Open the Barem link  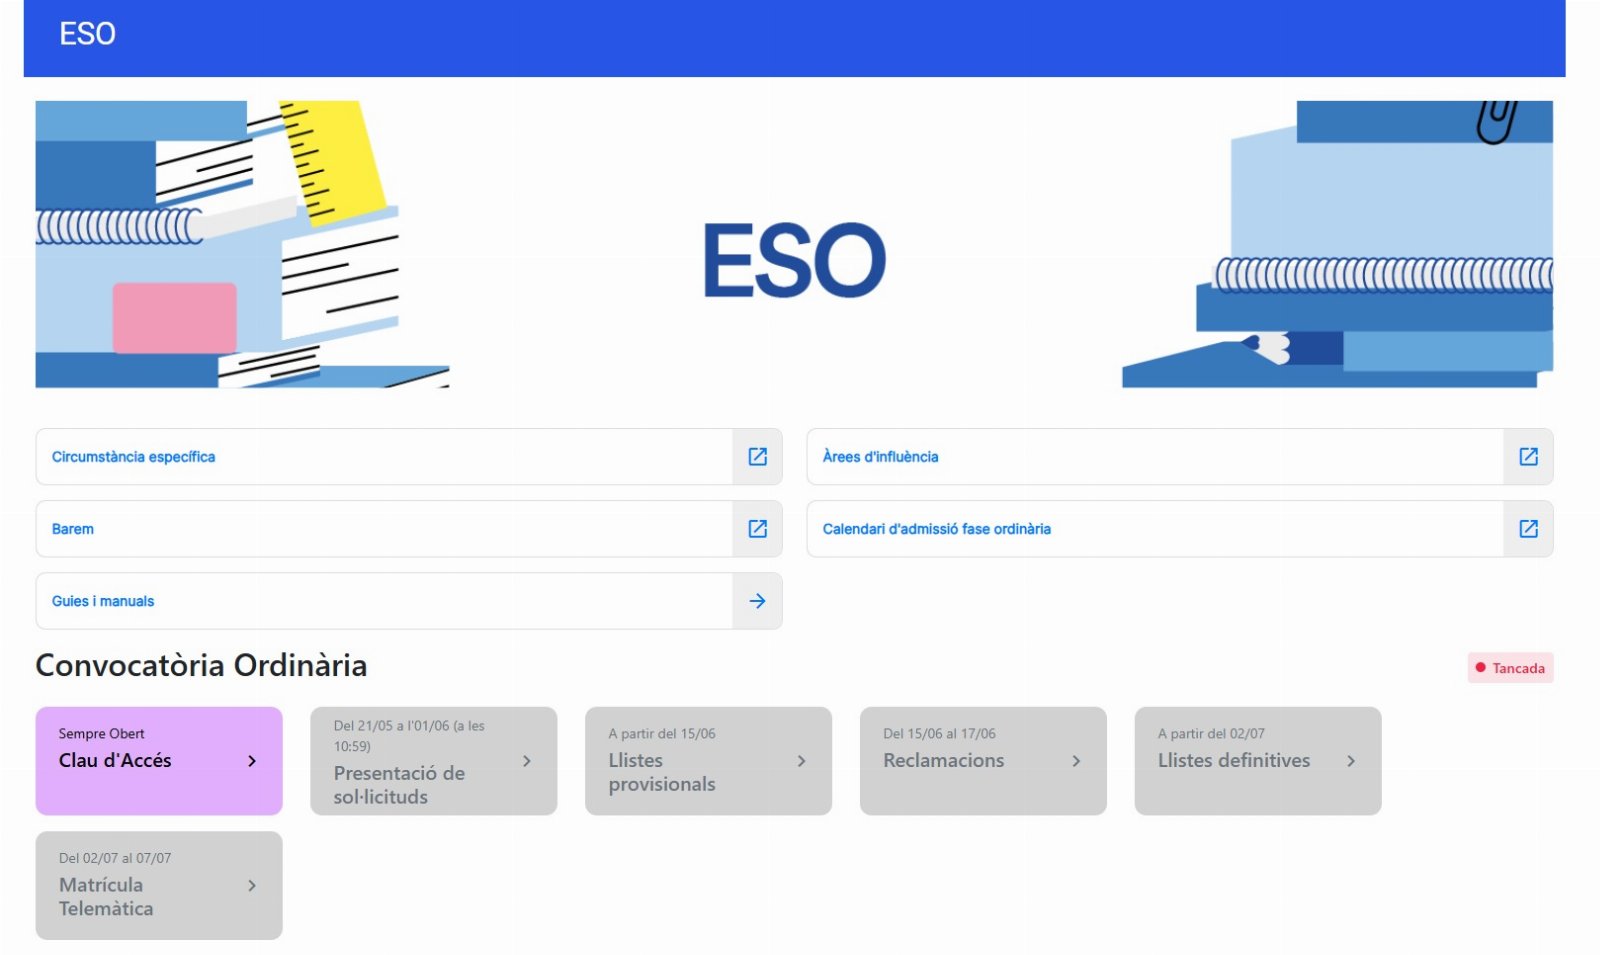pyautogui.click(x=73, y=528)
